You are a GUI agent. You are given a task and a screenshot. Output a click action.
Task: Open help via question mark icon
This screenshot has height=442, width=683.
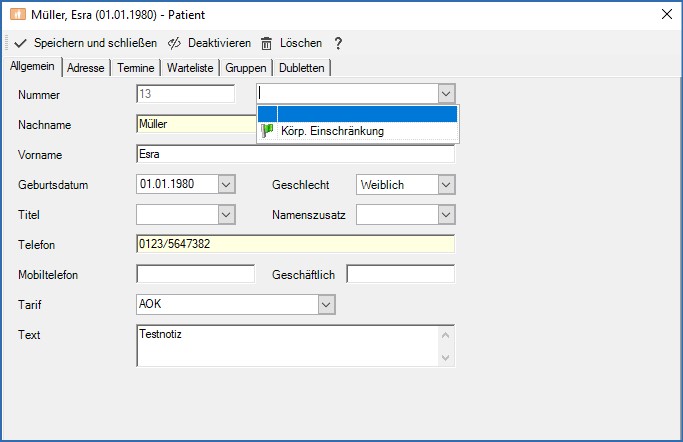pyautogui.click(x=338, y=44)
